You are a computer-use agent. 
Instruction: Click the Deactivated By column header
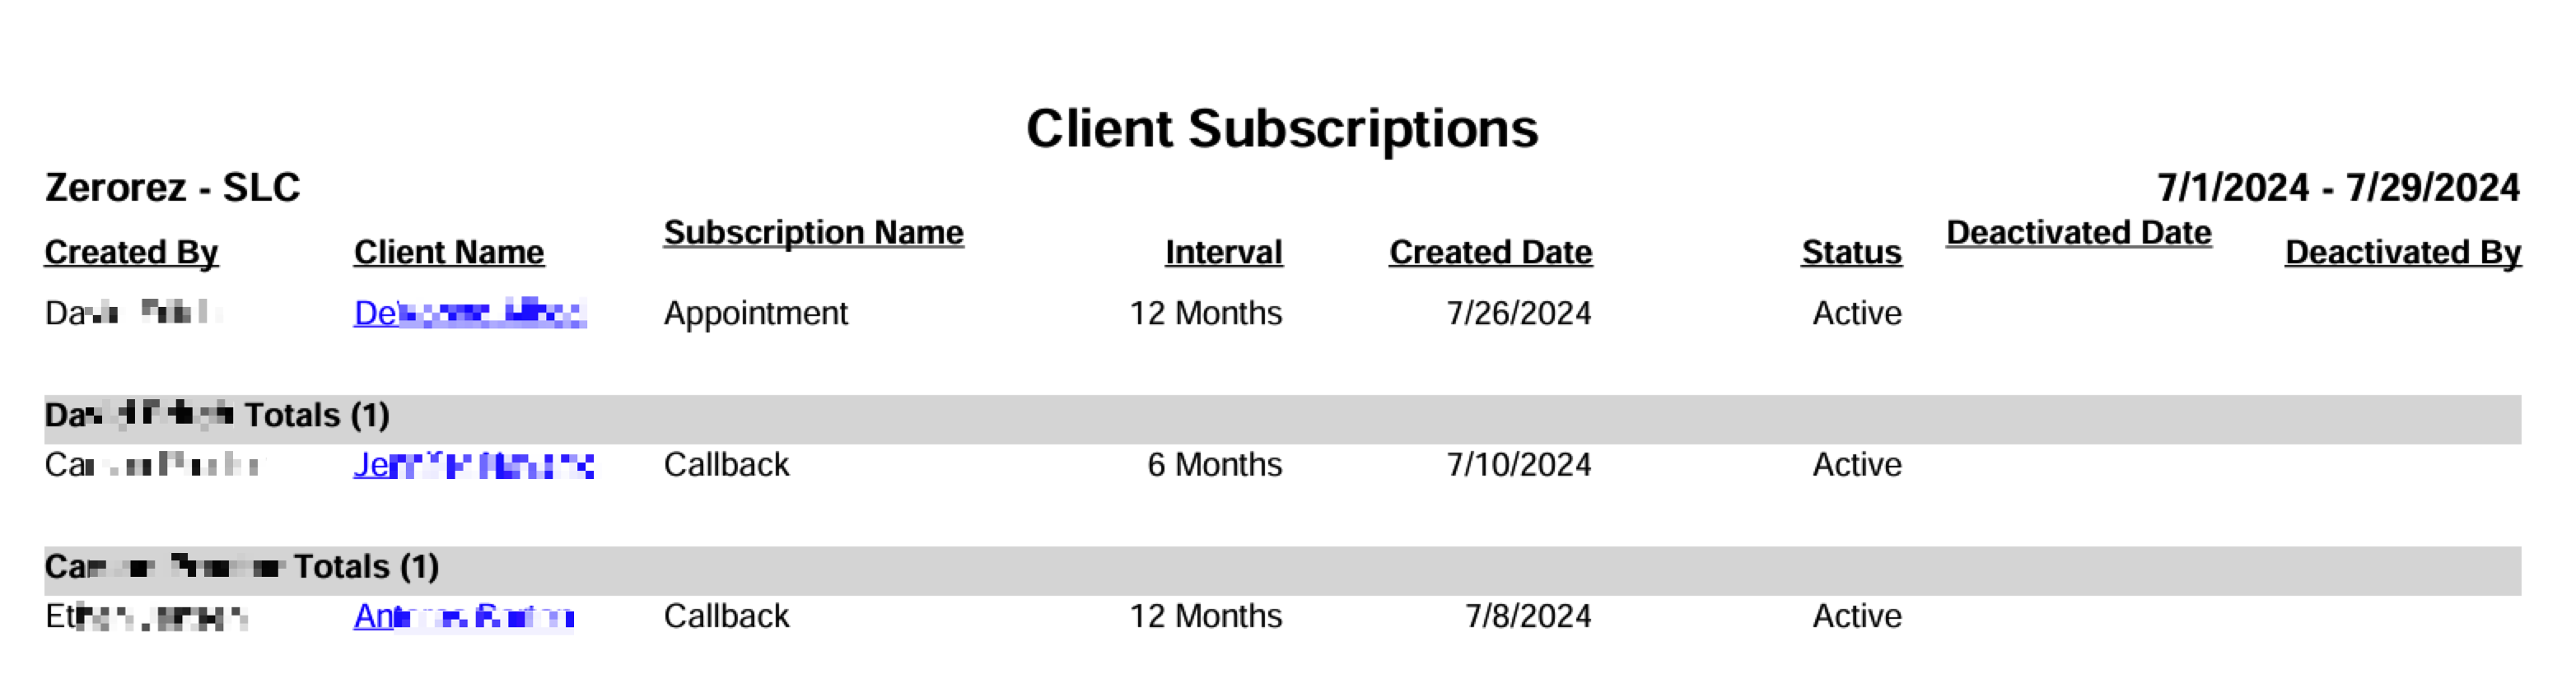pos(2403,252)
